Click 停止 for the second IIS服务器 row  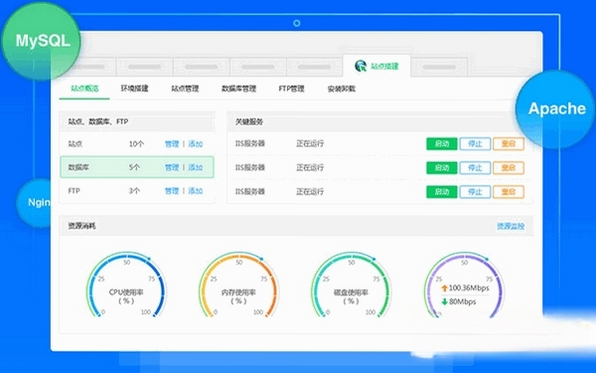[475, 168]
